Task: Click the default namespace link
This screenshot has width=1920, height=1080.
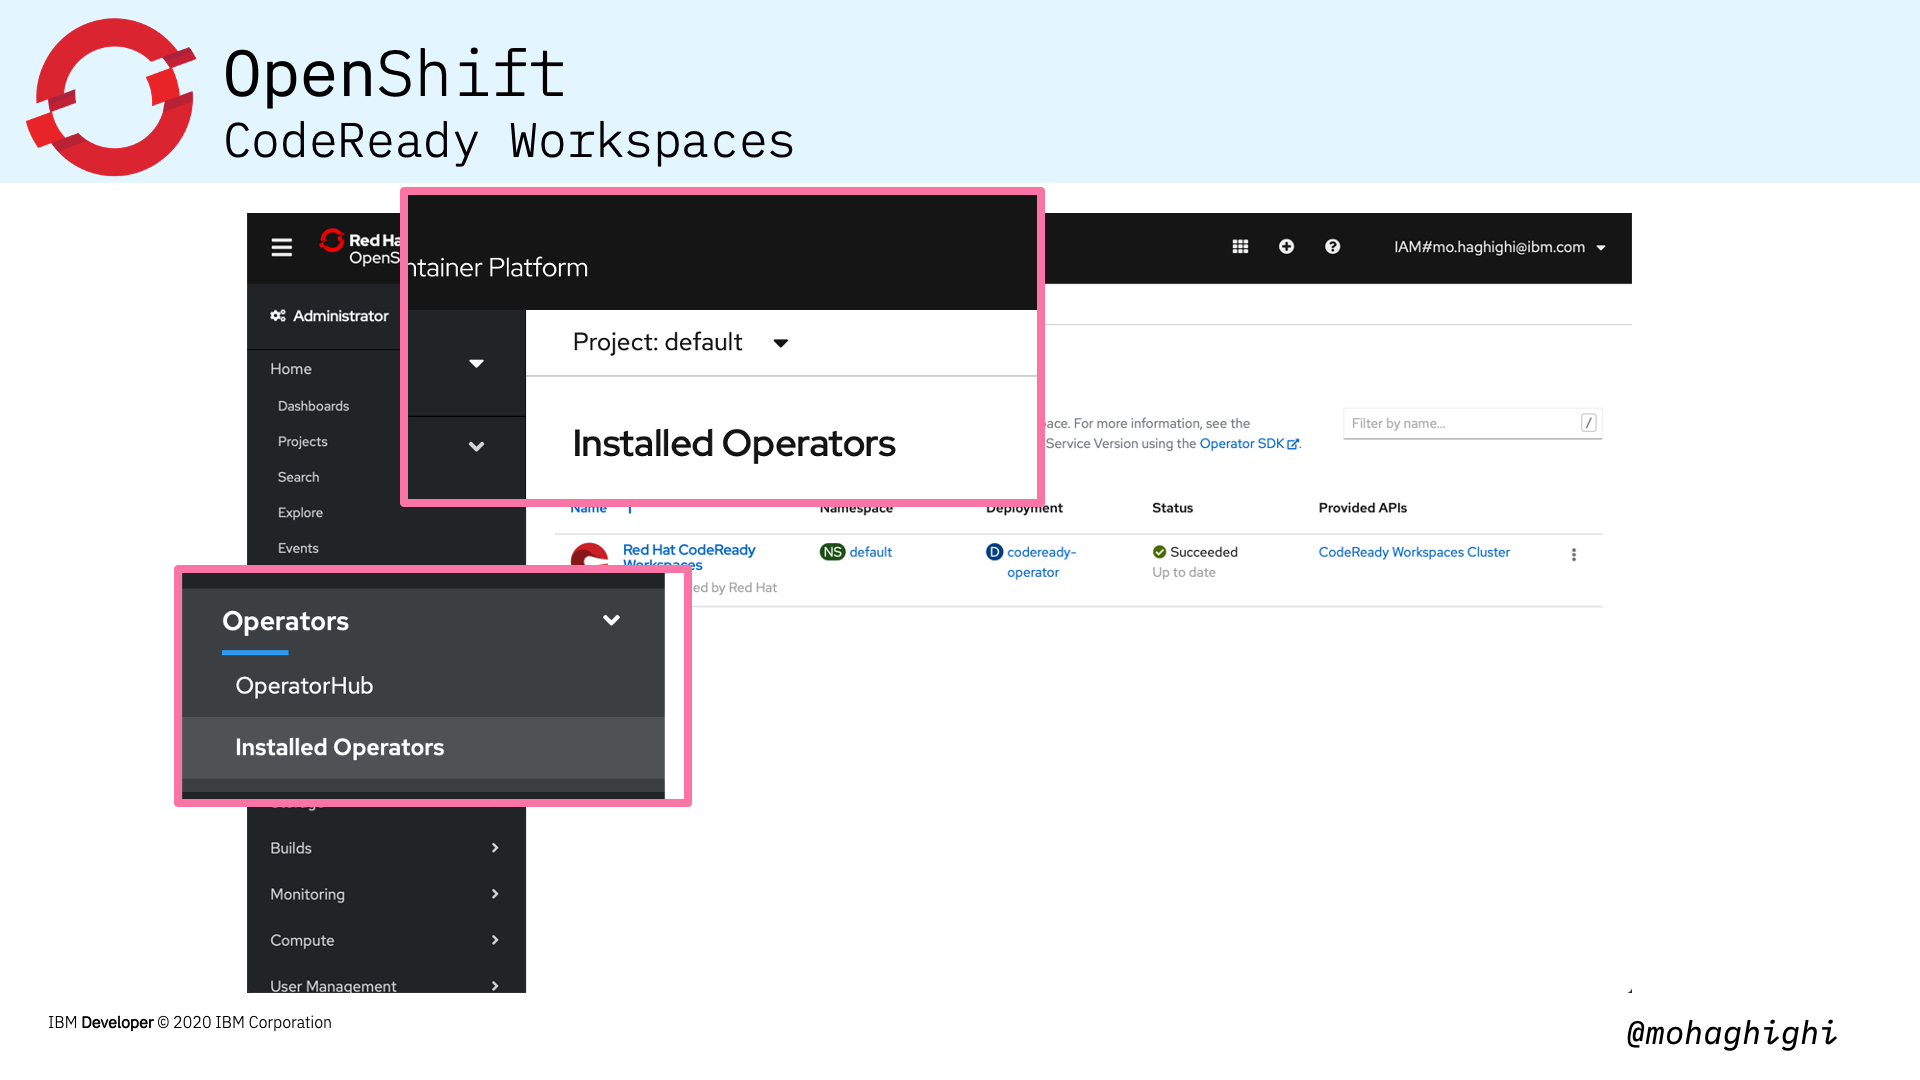Action: (x=870, y=552)
